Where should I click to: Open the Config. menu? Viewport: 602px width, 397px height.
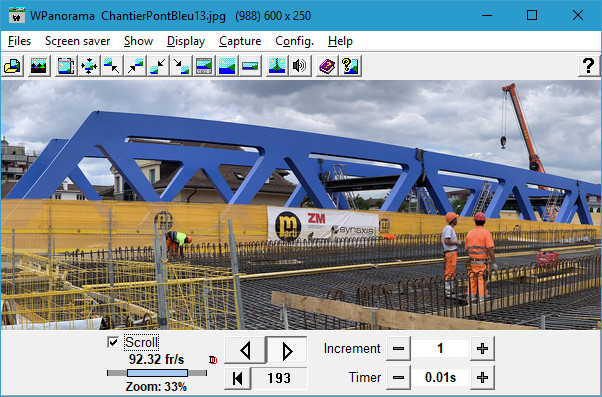click(294, 41)
